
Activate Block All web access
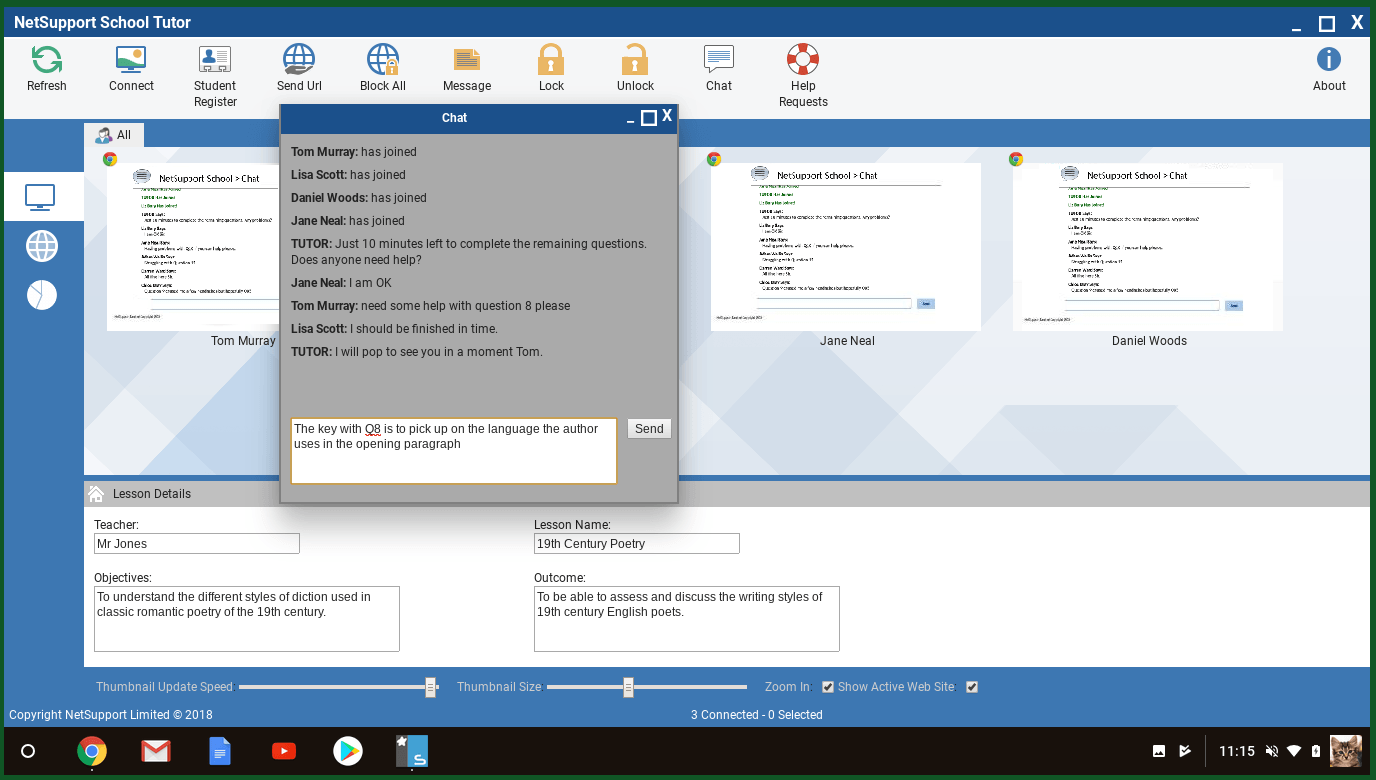[x=383, y=61]
